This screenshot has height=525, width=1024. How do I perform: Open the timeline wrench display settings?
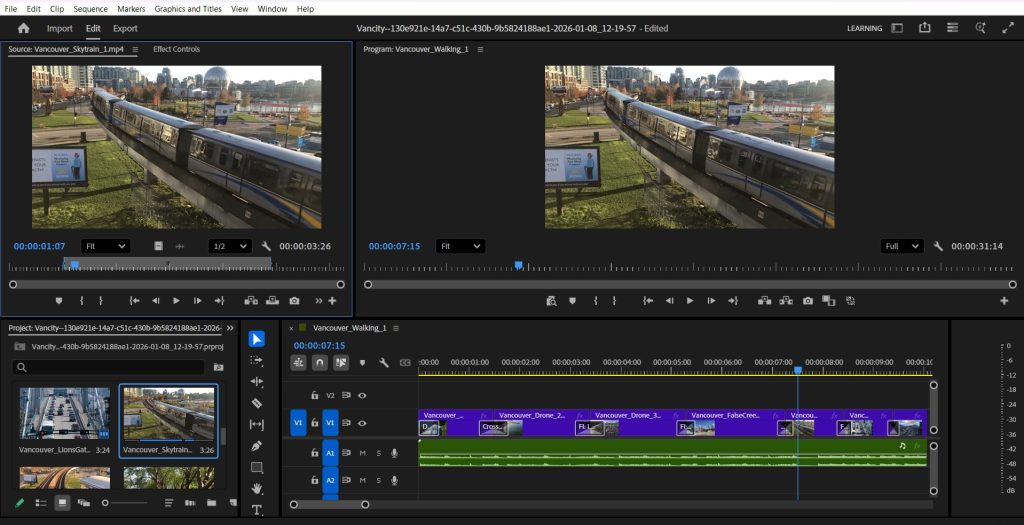click(x=384, y=363)
